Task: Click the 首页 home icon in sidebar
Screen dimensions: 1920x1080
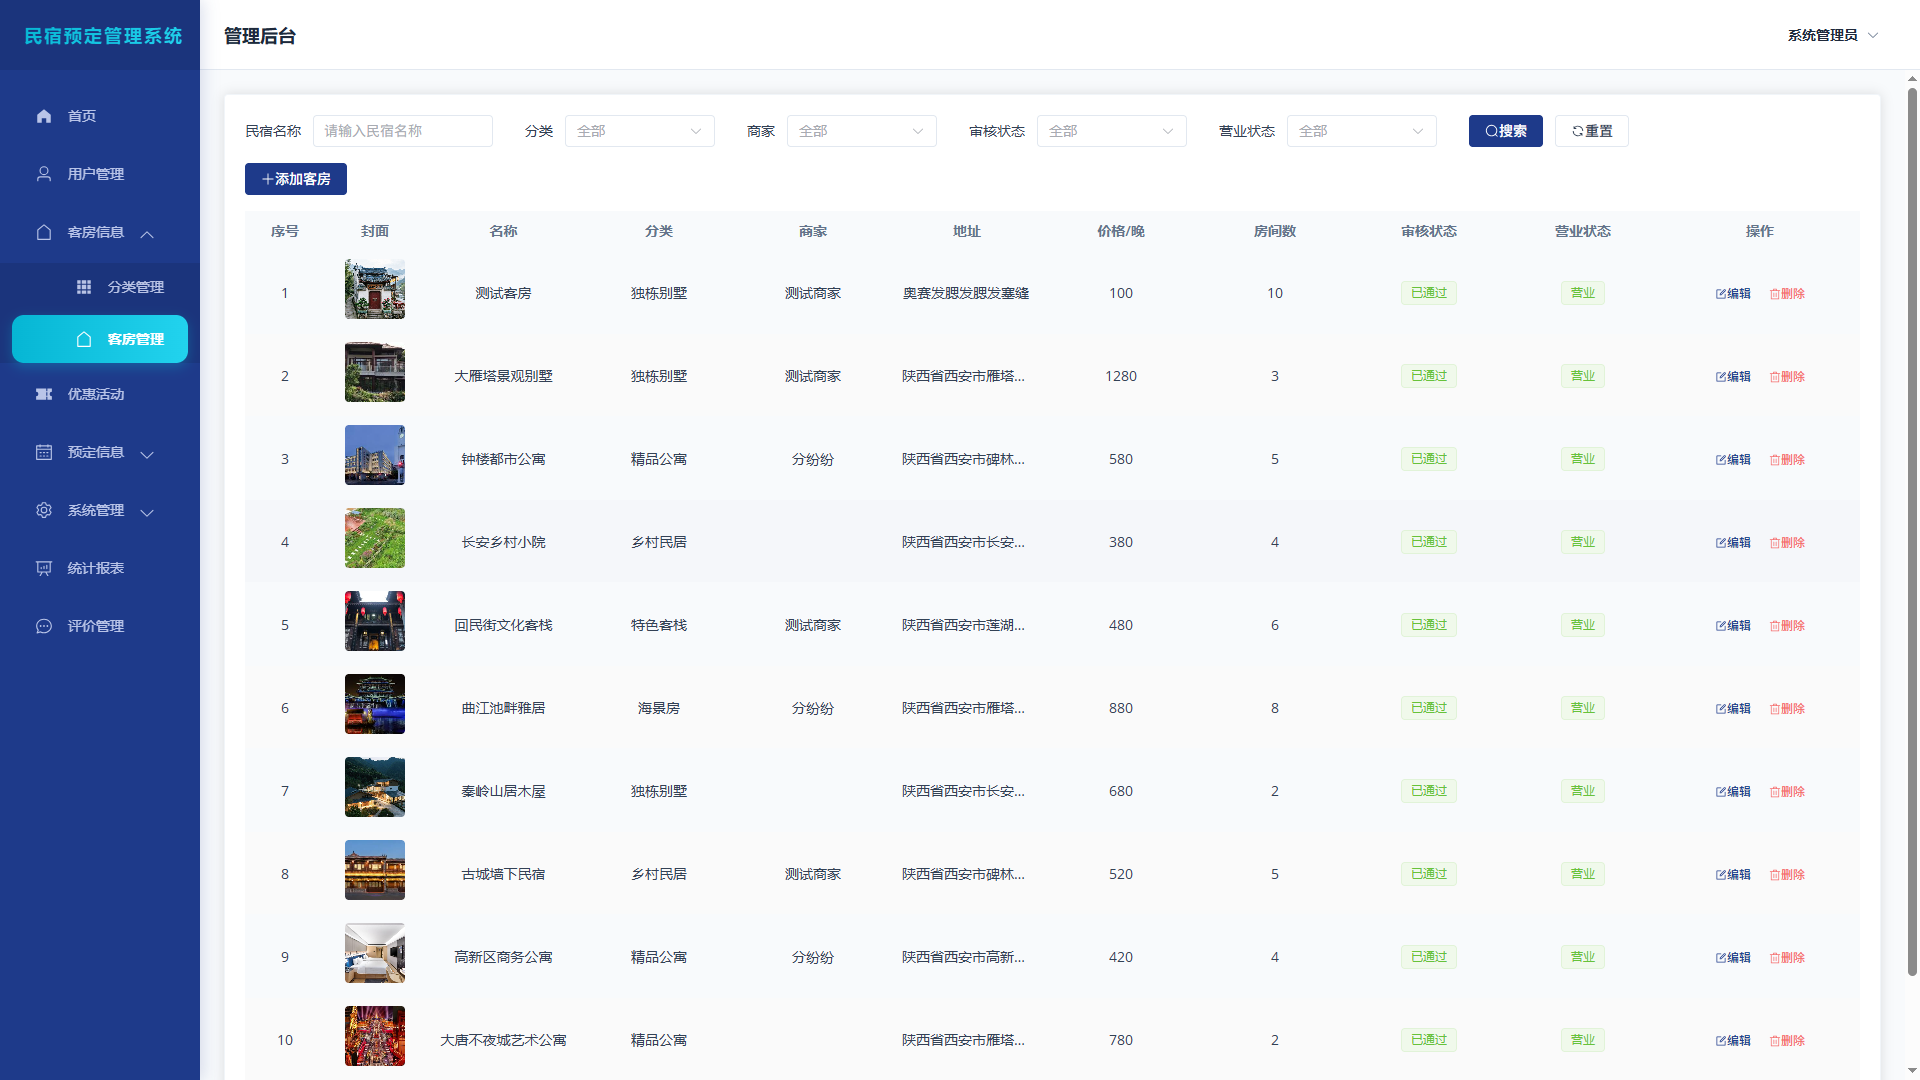Action: pyautogui.click(x=44, y=116)
